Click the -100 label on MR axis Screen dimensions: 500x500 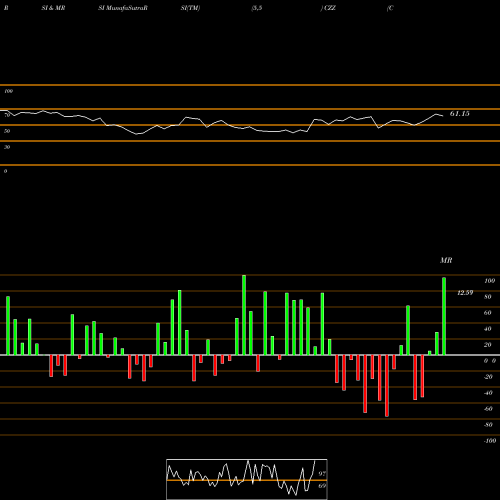490,441
